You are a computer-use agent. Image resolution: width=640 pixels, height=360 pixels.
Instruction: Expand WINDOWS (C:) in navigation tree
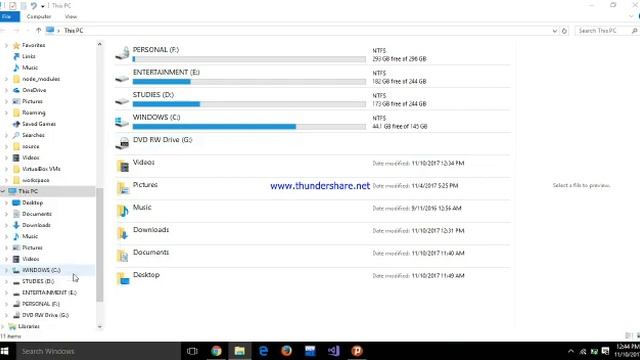pyautogui.click(x=6, y=270)
